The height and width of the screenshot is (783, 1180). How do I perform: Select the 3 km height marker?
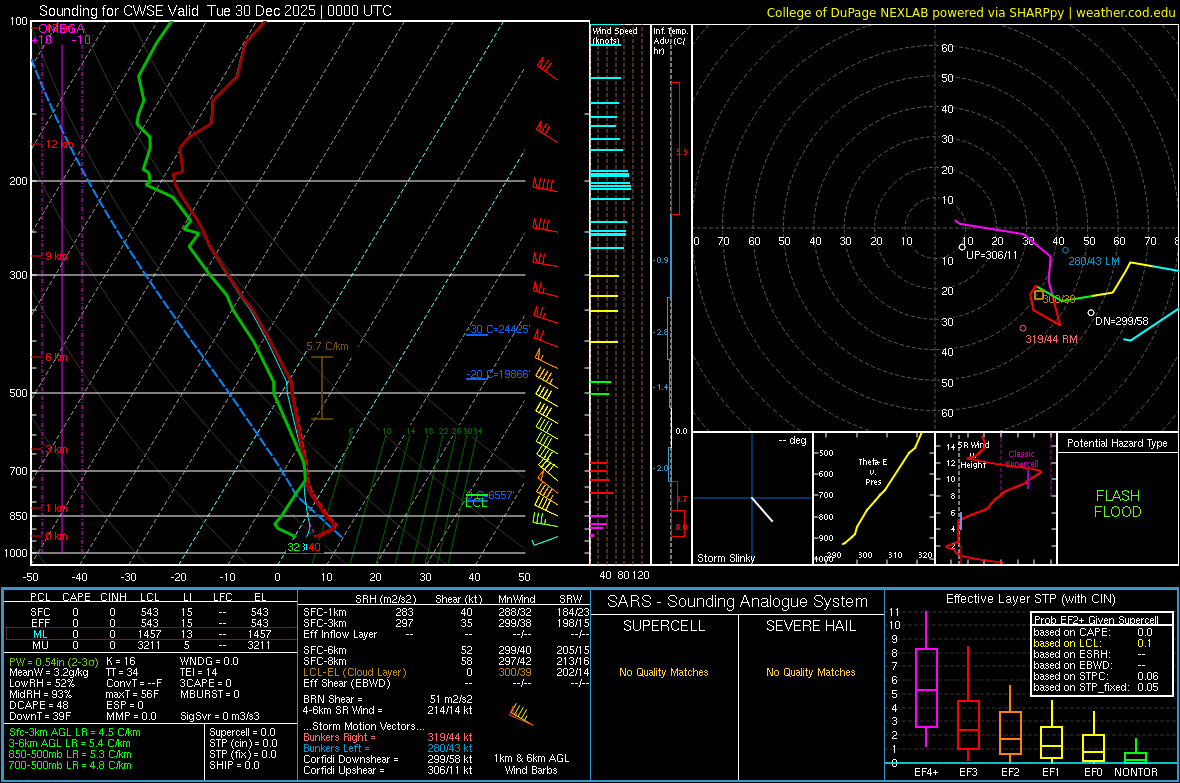[x=56, y=449]
